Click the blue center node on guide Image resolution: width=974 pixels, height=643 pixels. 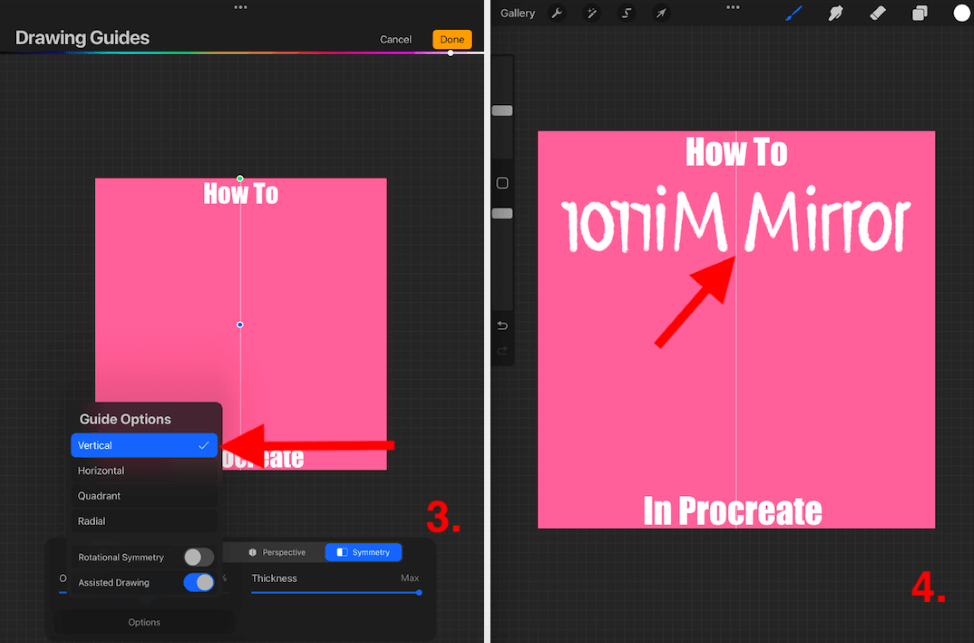point(240,325)
